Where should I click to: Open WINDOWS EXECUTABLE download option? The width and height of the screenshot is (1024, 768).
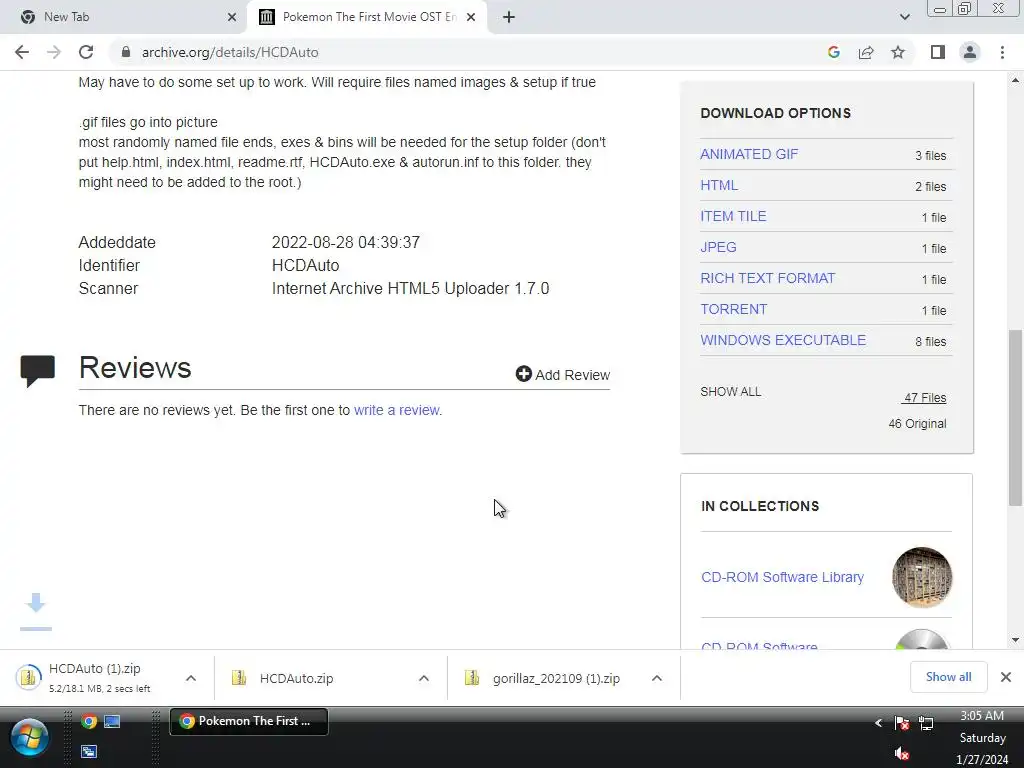click(x=783, y=340)
